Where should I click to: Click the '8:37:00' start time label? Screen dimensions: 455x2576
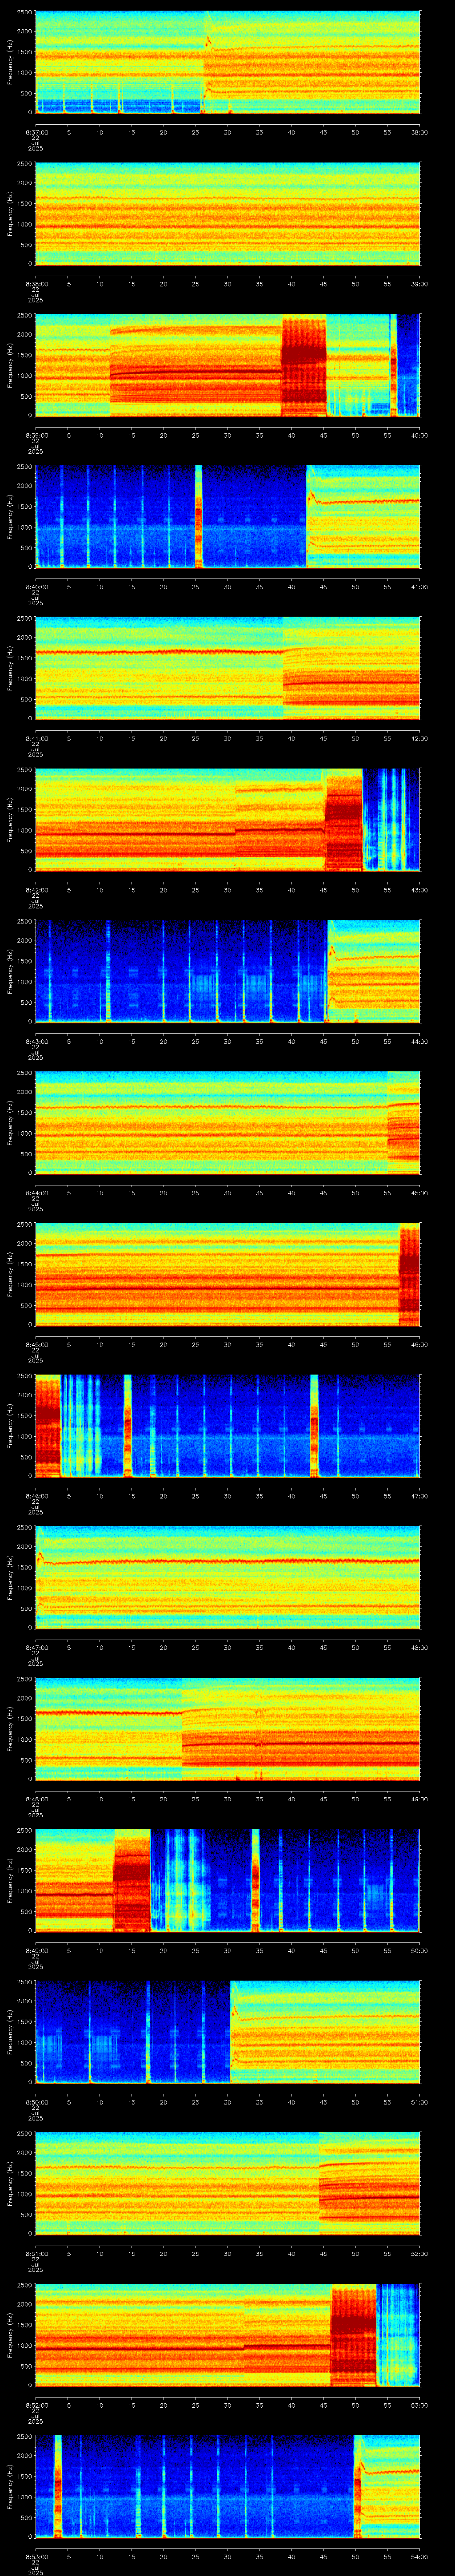(36, 132)
